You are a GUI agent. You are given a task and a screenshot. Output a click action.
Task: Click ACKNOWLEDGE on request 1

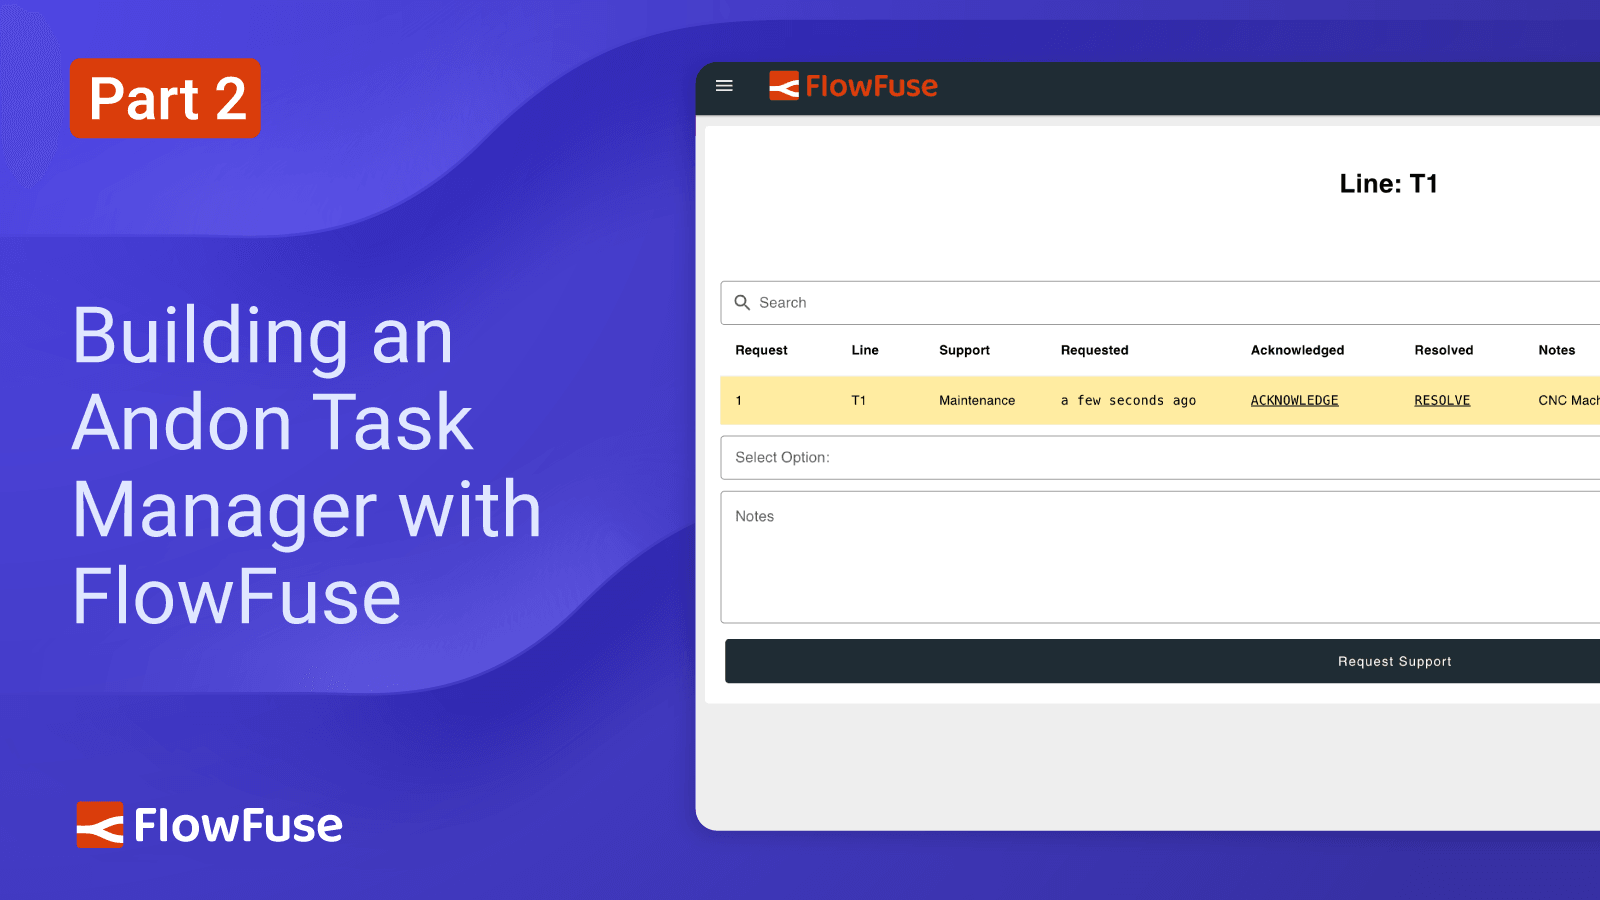point(1294,400)
